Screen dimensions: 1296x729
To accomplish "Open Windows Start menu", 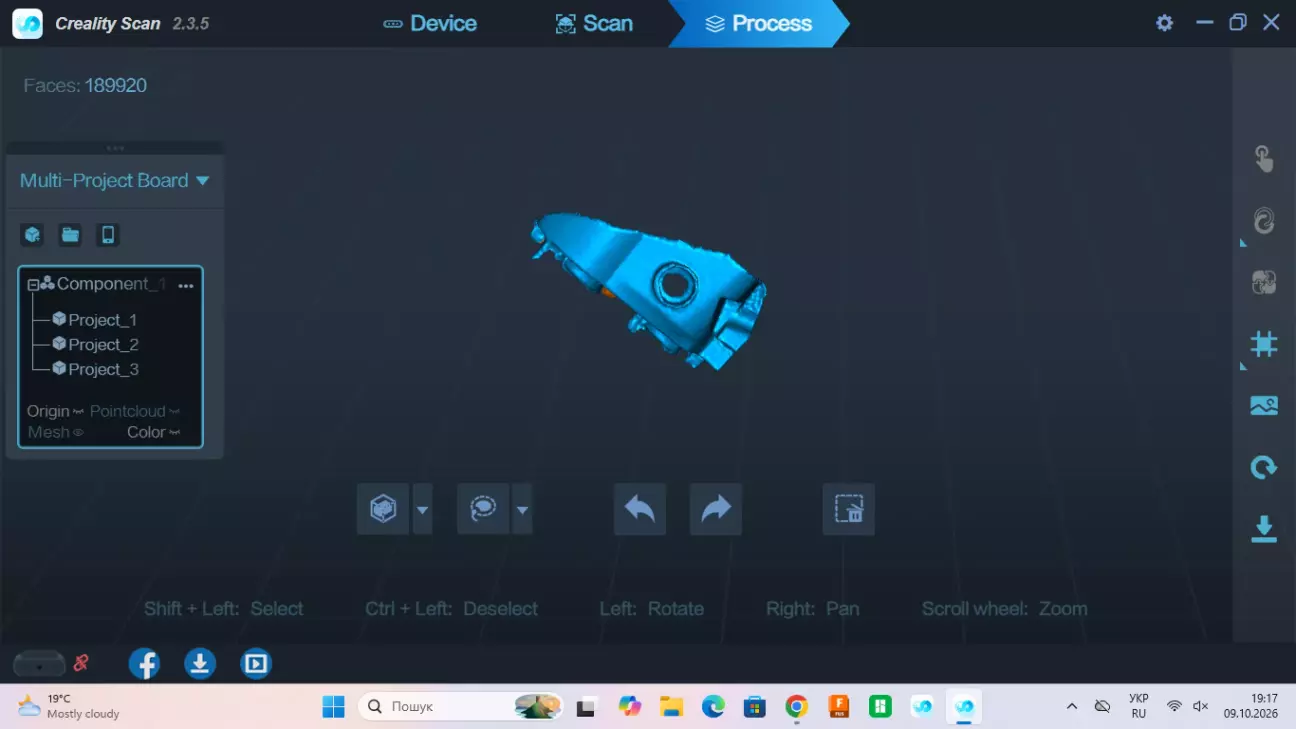I will (333, 706).
